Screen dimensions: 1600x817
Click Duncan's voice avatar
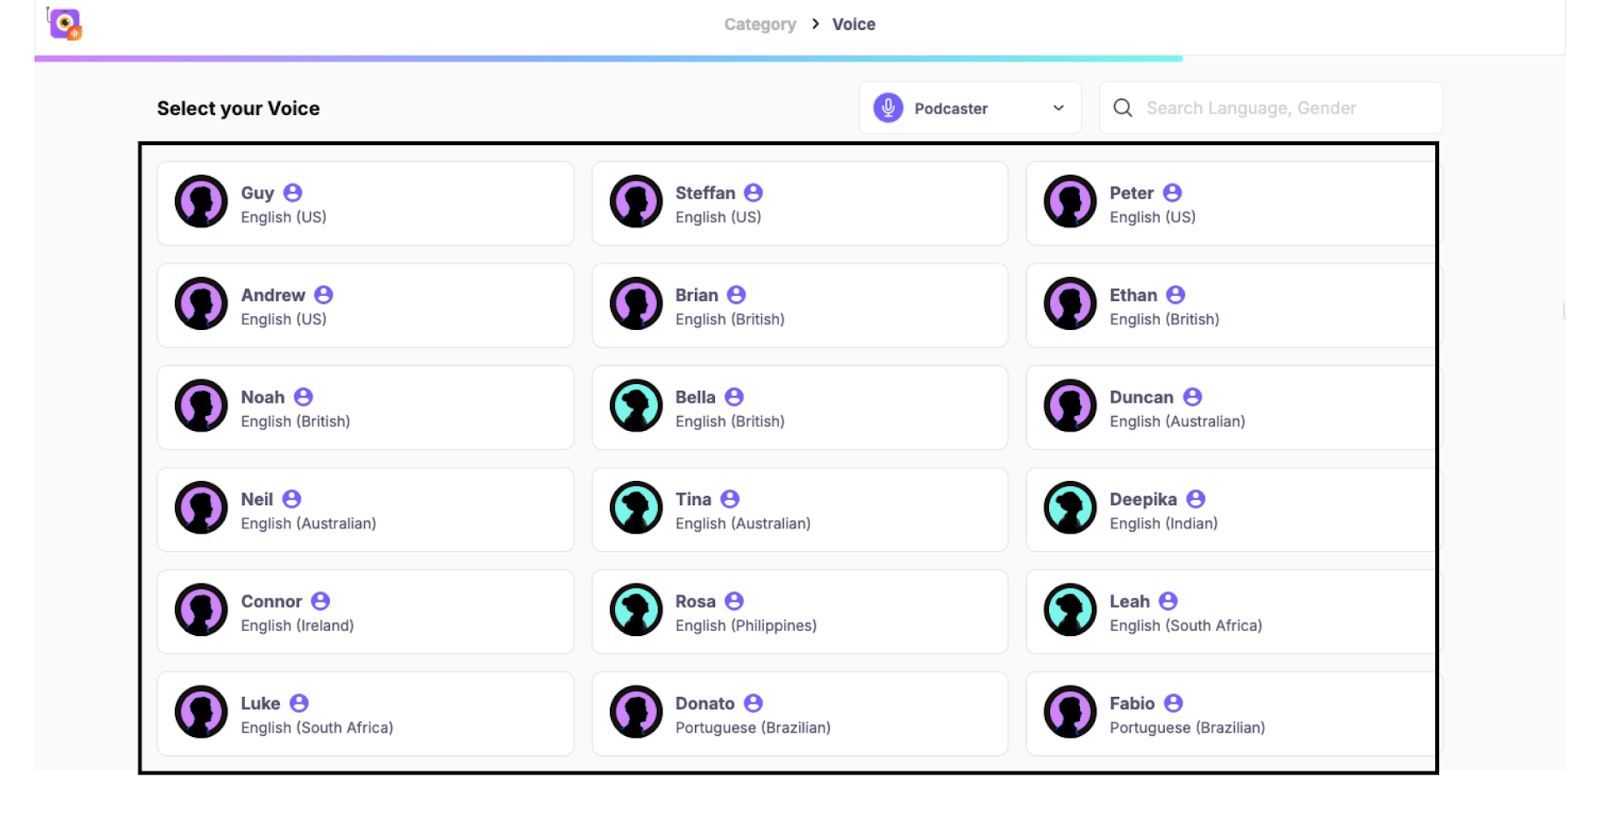[1070, 406]
